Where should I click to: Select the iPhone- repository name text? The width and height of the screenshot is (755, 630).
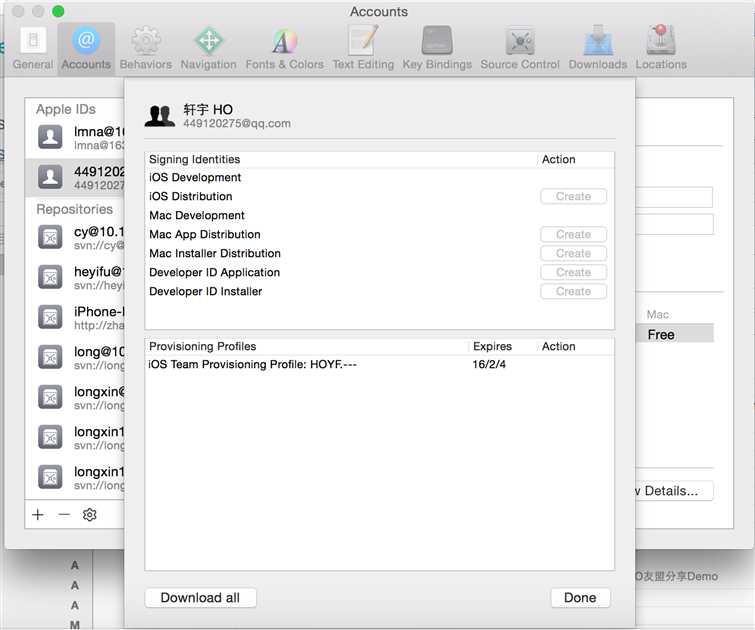pos(99,312)
